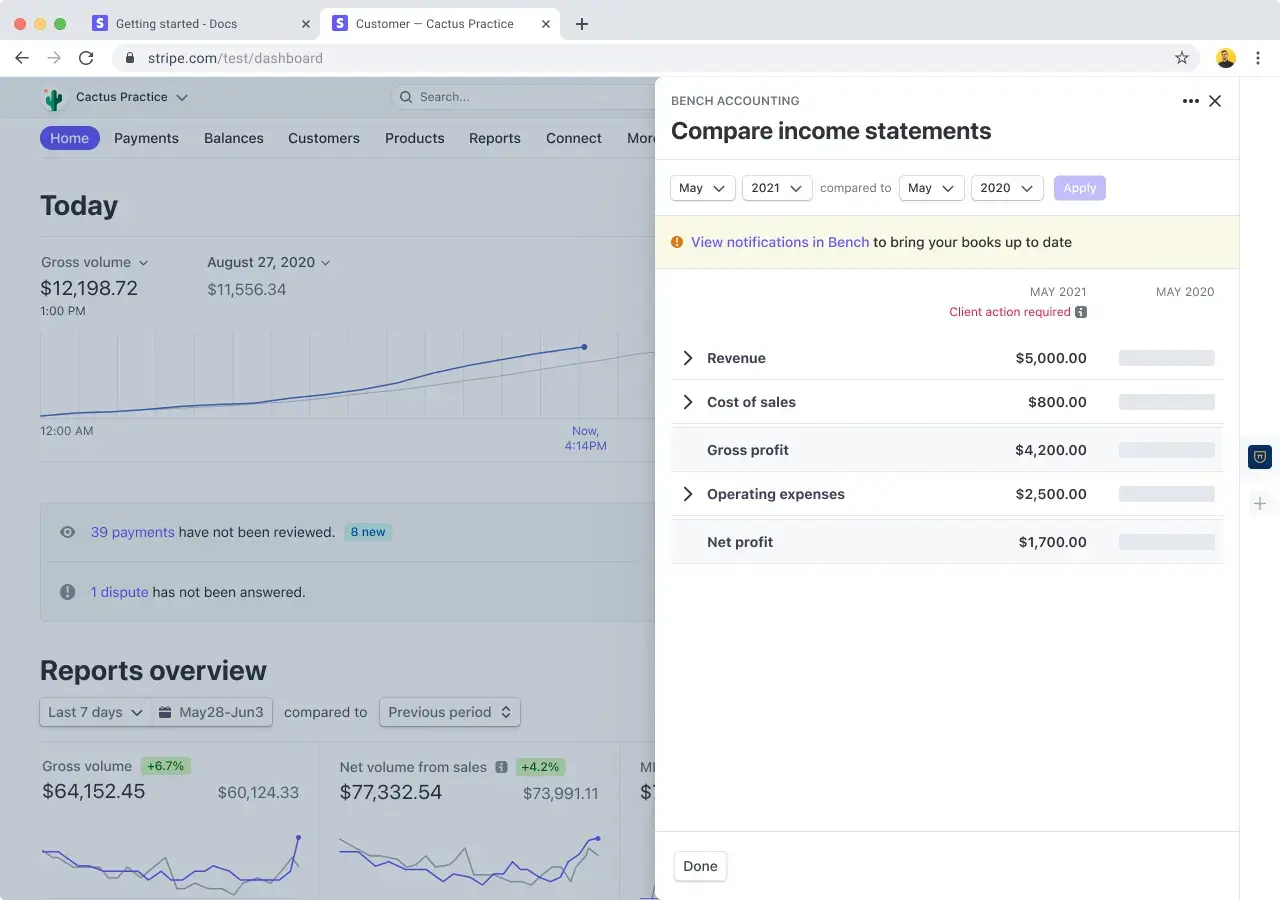This screenshot has width=1280, height=900.
Task: Click the +6.7% Gross volume badge
Action: (166, 766)
